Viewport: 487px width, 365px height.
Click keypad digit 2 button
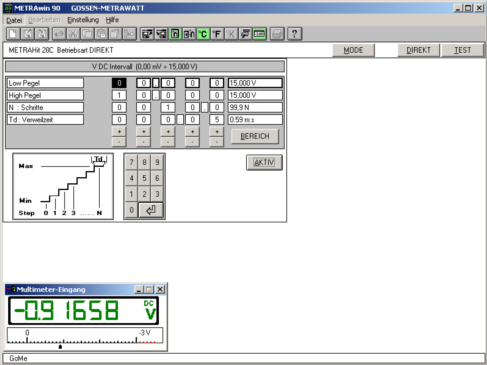(144, 194)
